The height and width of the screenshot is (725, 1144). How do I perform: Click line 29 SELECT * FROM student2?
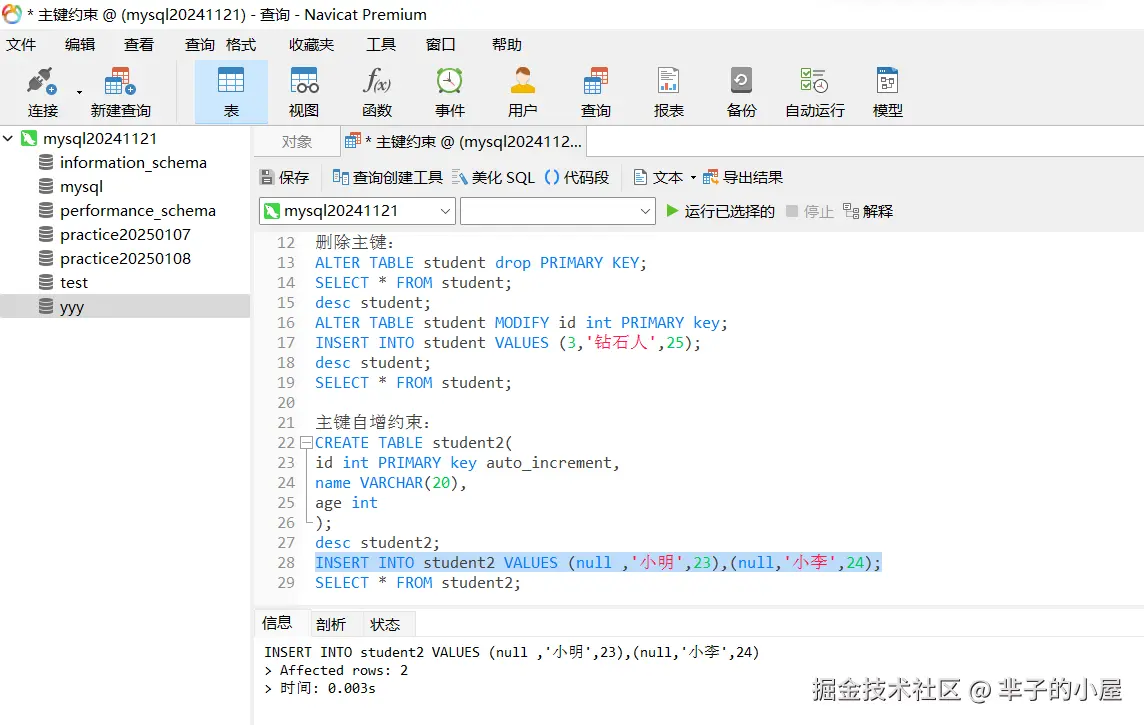tap(417, 583)
